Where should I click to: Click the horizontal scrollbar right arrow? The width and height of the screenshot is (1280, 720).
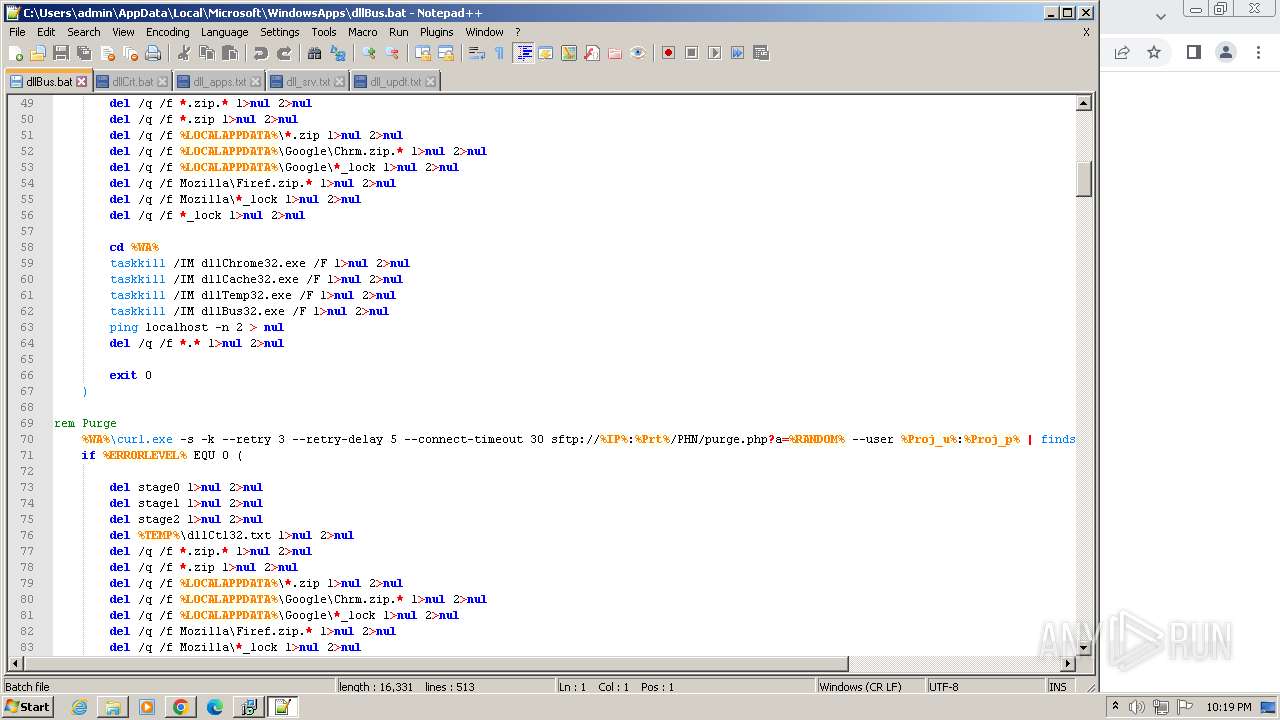point(1068,664)
